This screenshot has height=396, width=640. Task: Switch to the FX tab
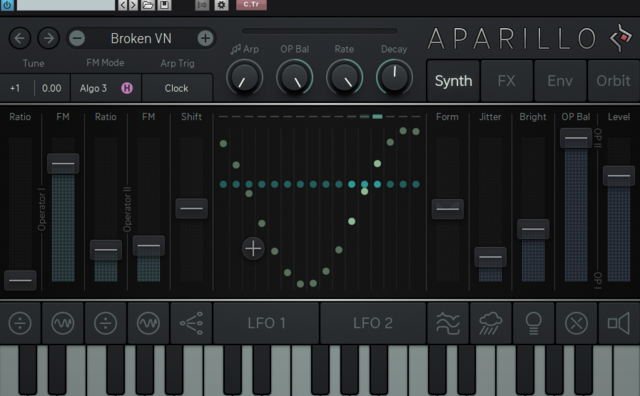[x=507, y=81]
